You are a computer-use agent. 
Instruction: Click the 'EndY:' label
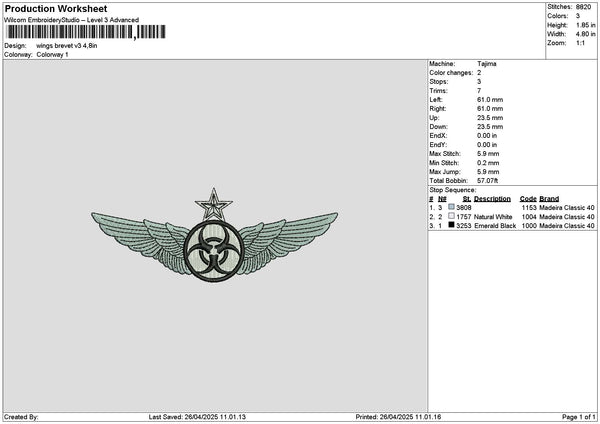coord(438,145)
